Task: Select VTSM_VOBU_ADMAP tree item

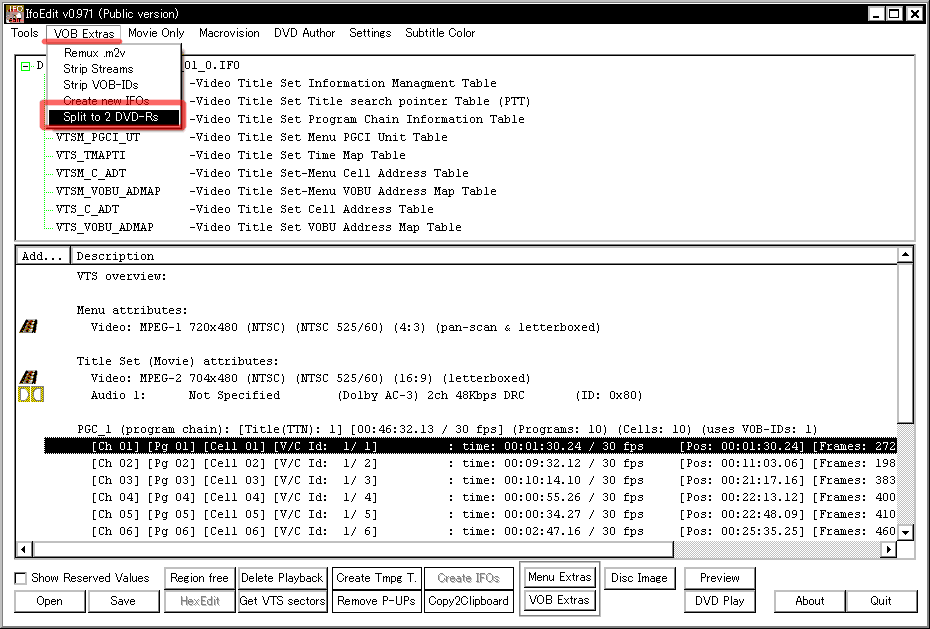Action: [108, 191]
